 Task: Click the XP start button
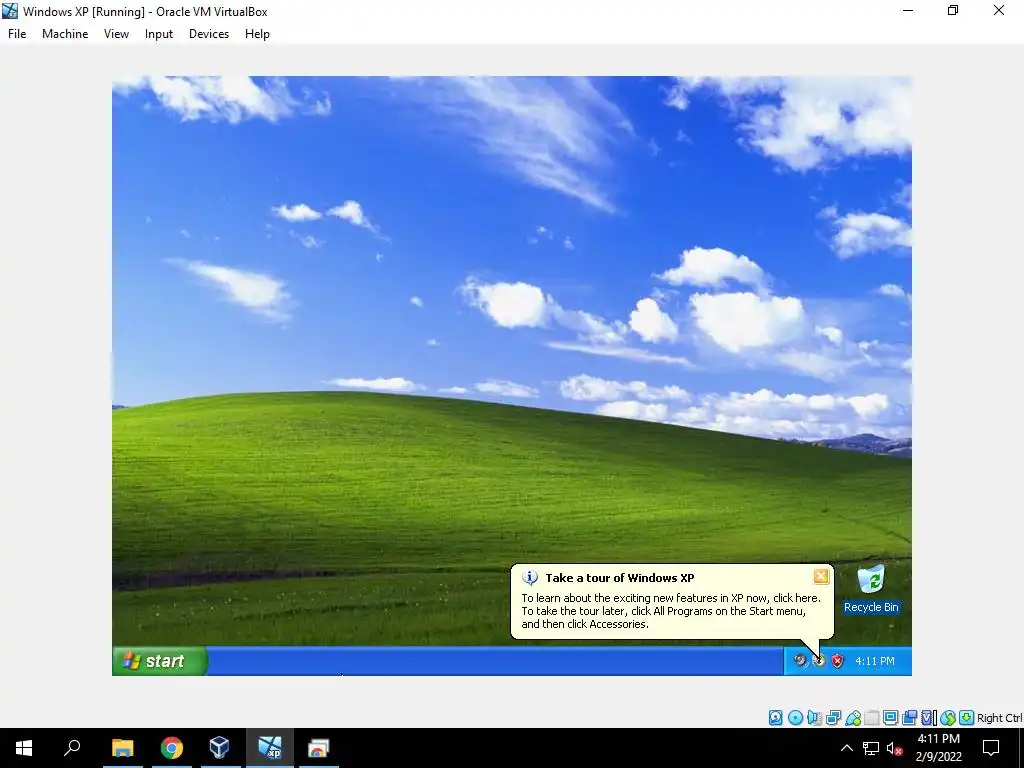160,661
